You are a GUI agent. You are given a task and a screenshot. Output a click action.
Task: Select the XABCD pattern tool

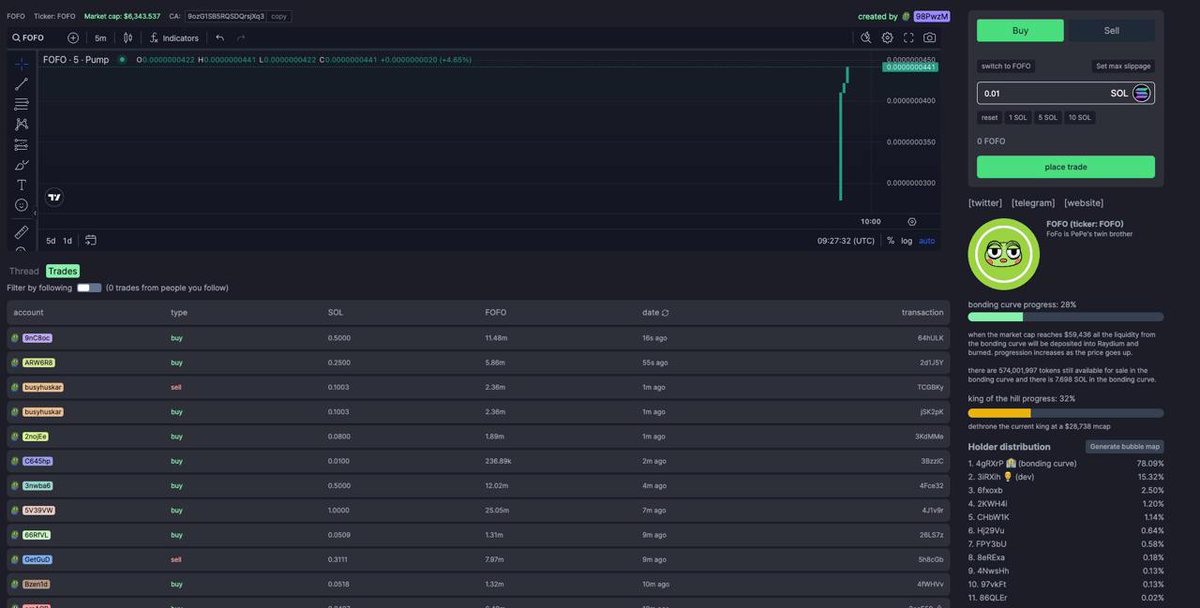[21, 124]
